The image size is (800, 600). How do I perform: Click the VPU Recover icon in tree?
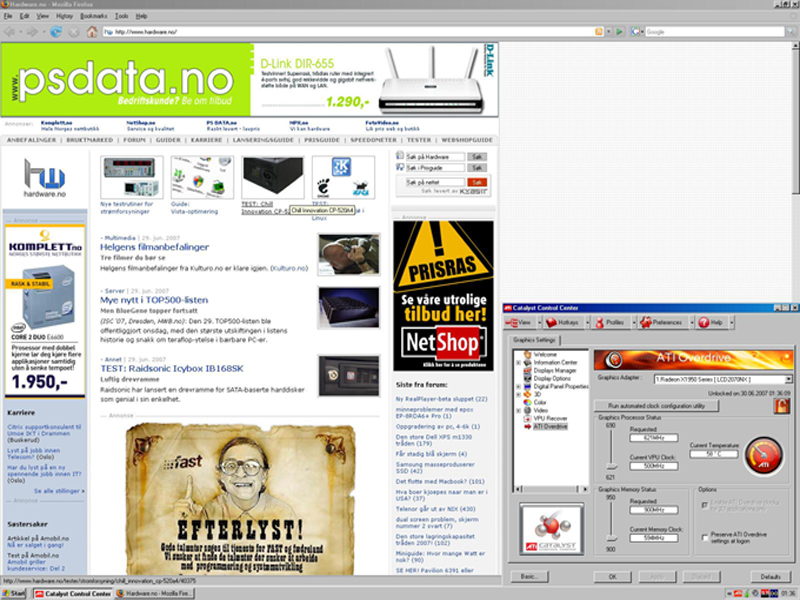click(528, 418)
